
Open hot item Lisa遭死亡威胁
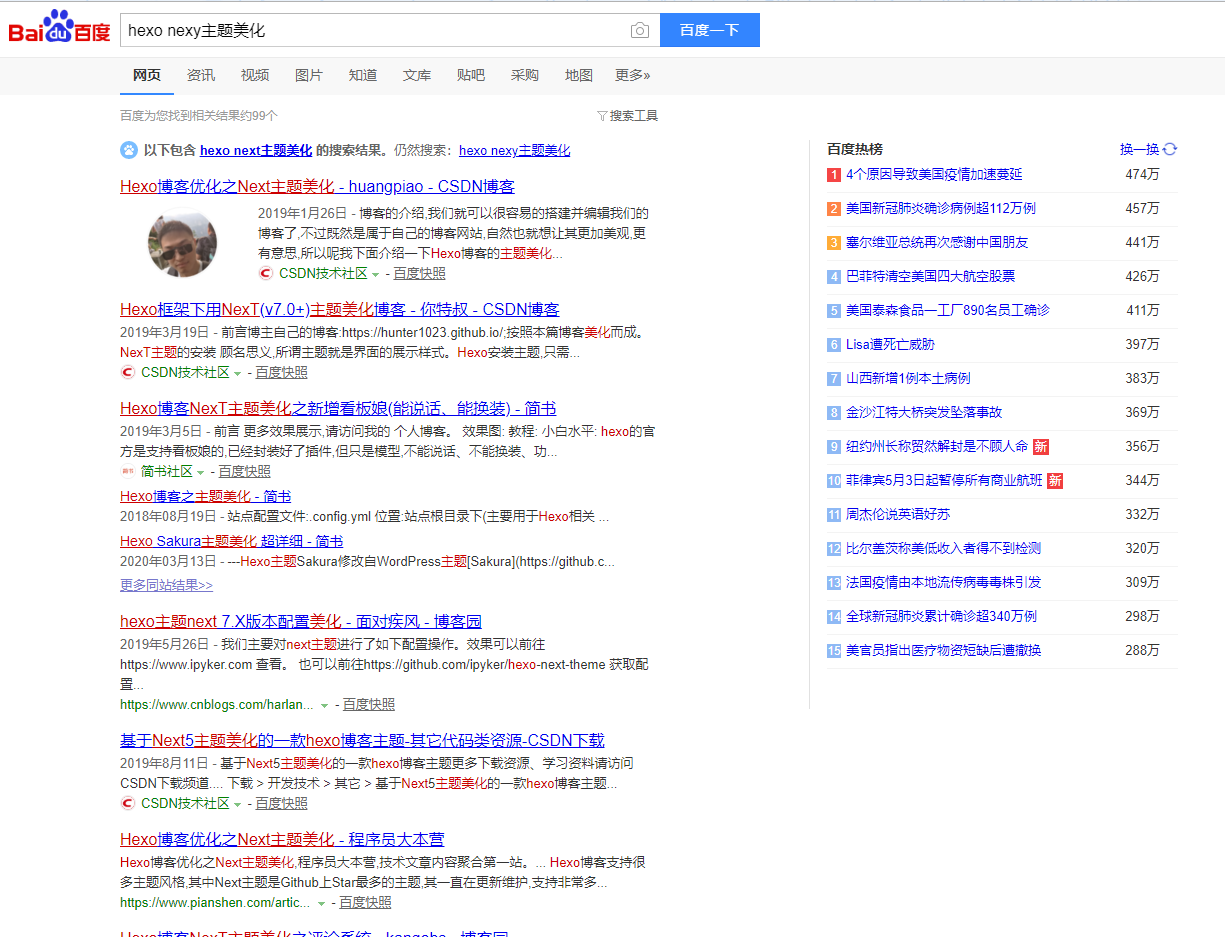pyautogui.click(x=890, y=344)
